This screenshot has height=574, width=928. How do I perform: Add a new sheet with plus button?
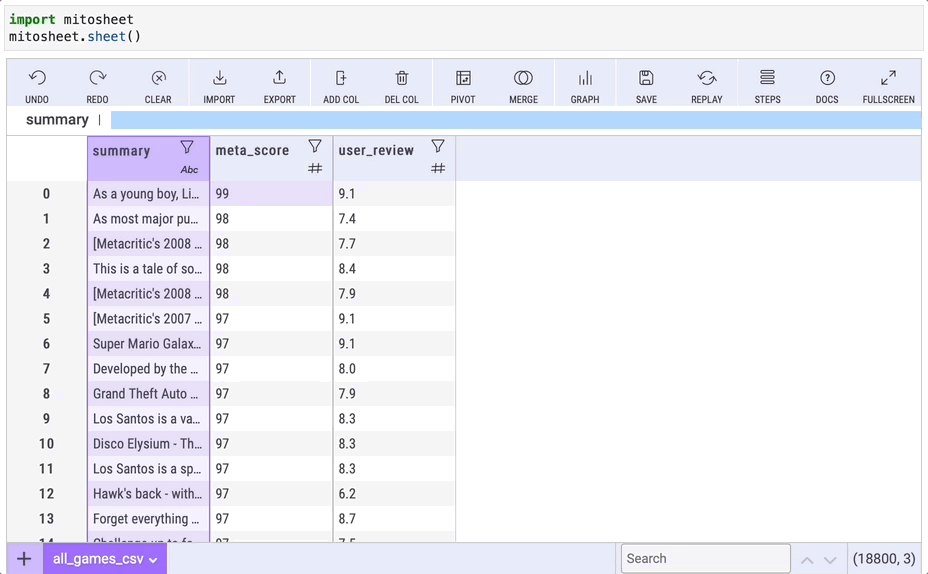click(24, 559)
